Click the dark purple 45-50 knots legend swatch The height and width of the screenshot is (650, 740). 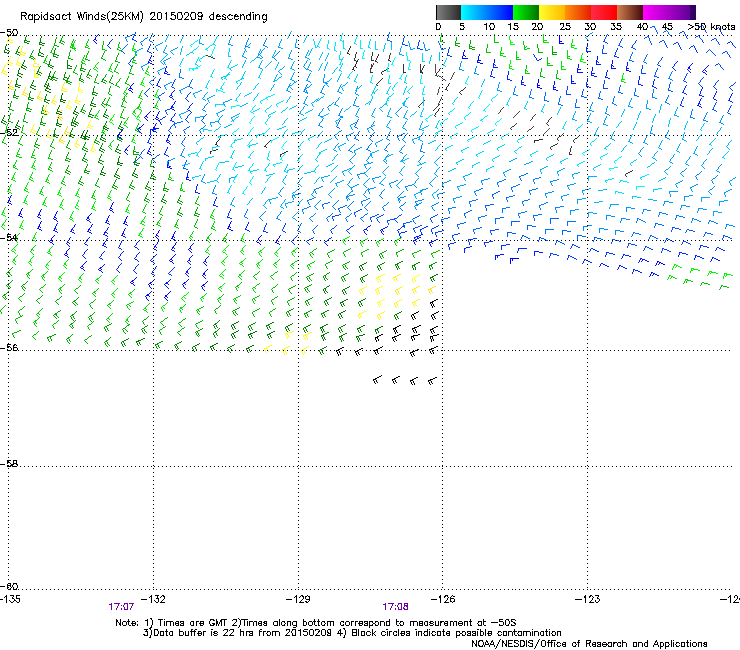682,12
